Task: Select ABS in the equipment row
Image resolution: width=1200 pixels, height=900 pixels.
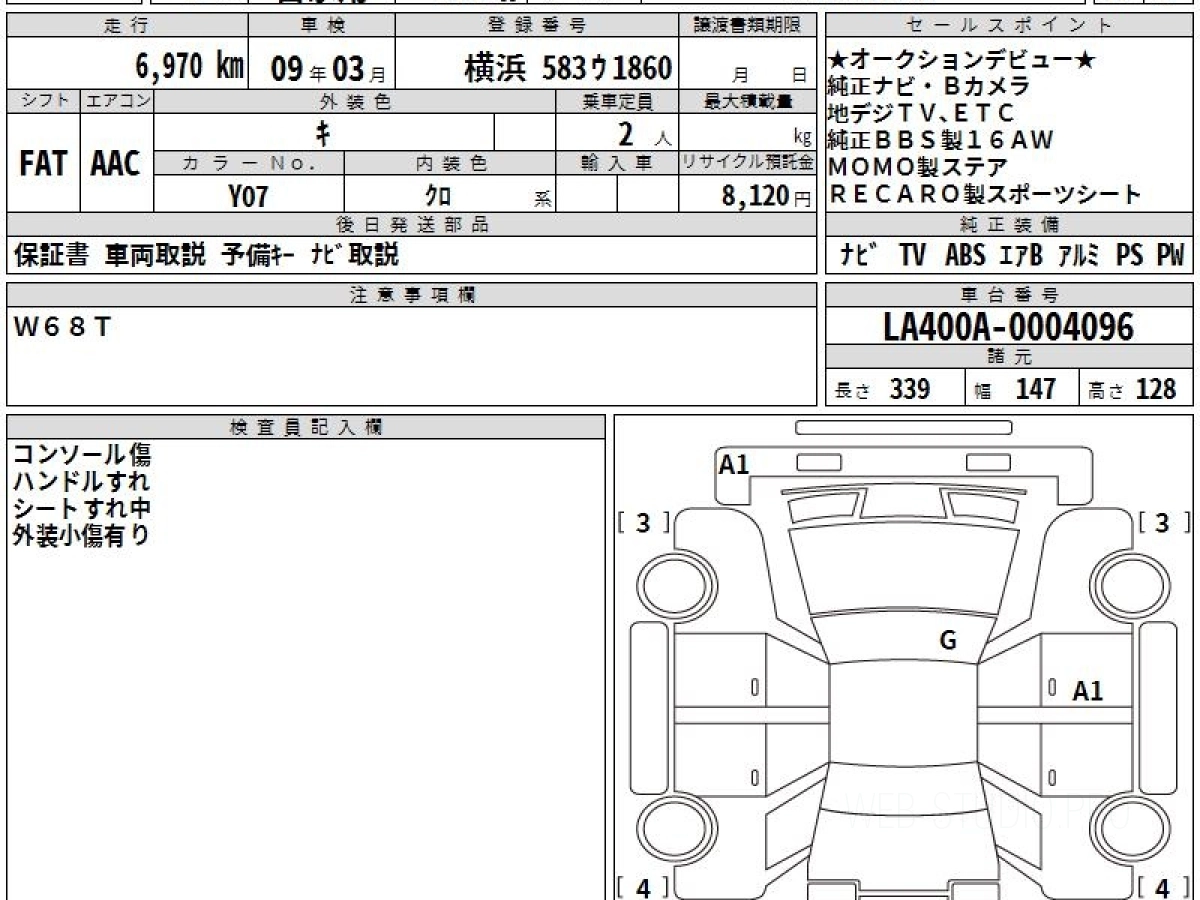Action: click(965, 256)
